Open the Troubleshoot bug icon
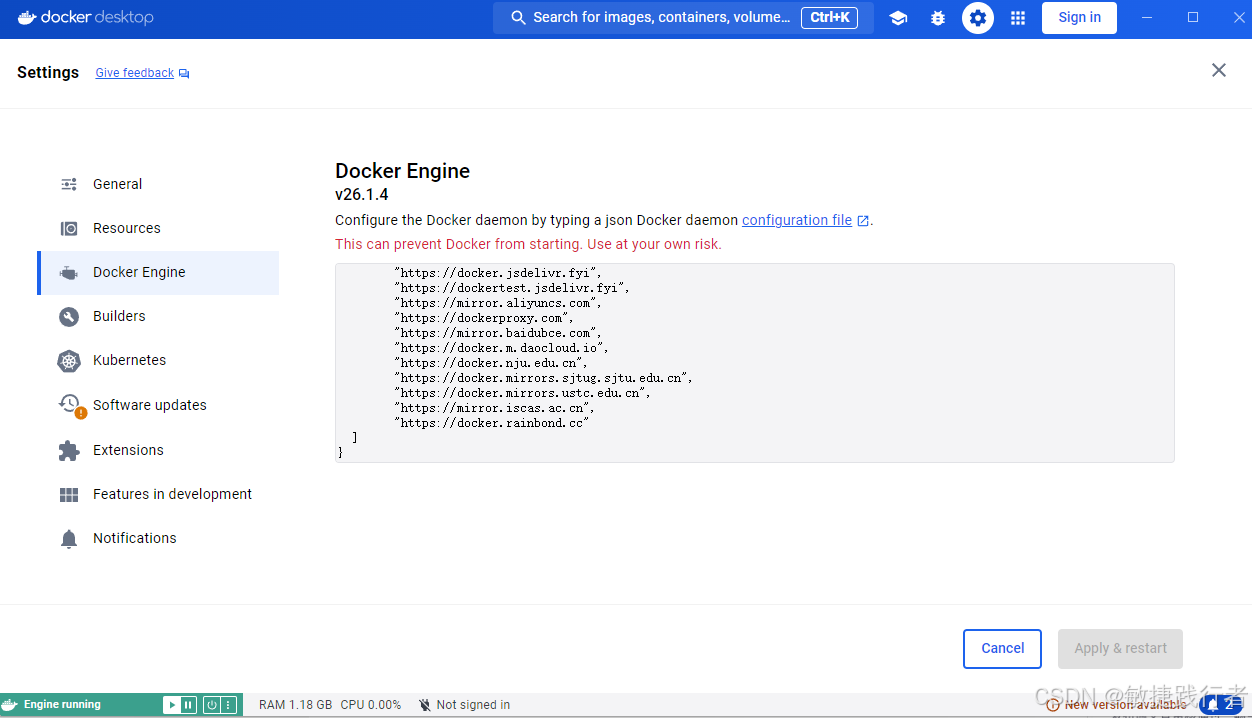The height and width of the screenshot is (718, 1252). [x=938, y=18]
